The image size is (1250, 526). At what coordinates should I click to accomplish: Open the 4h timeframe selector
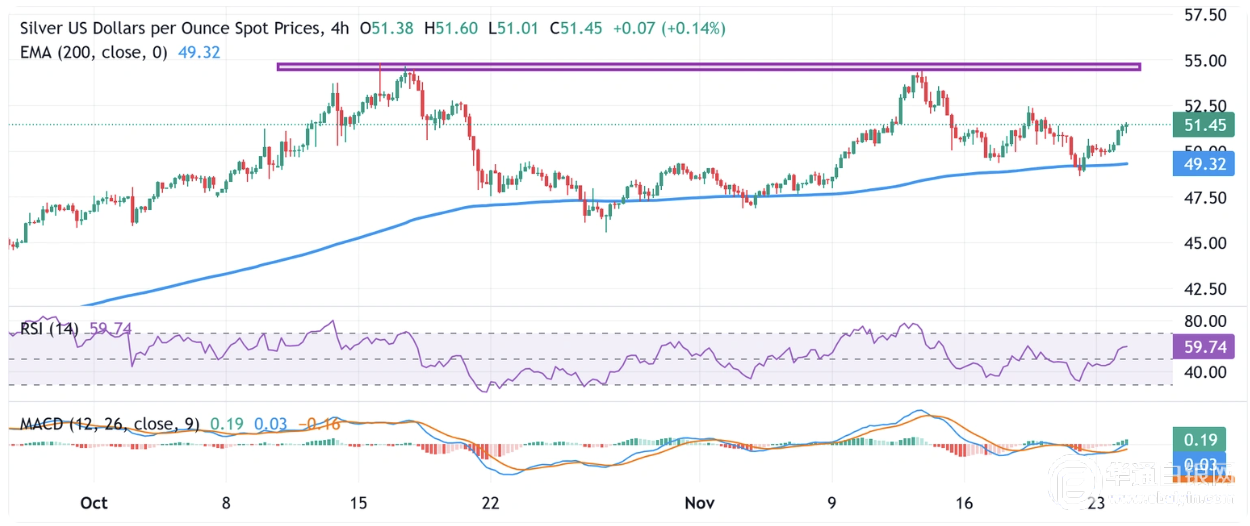point(338,29)
